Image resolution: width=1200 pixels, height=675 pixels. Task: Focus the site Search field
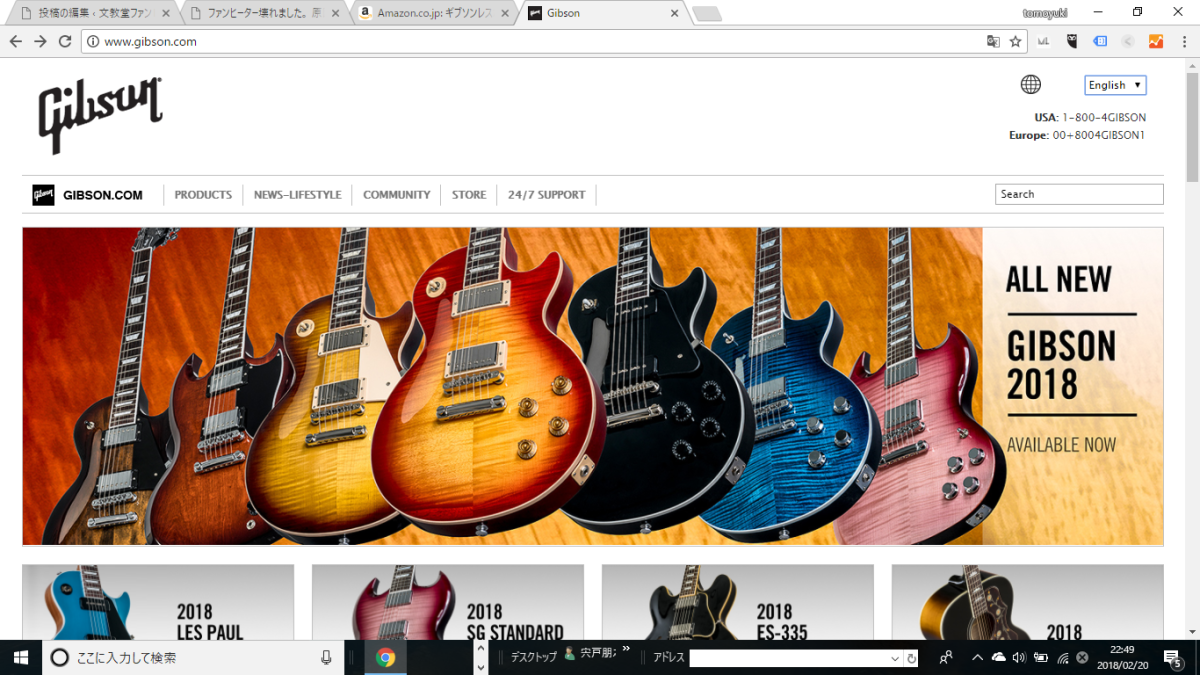tap(1079, 194)
